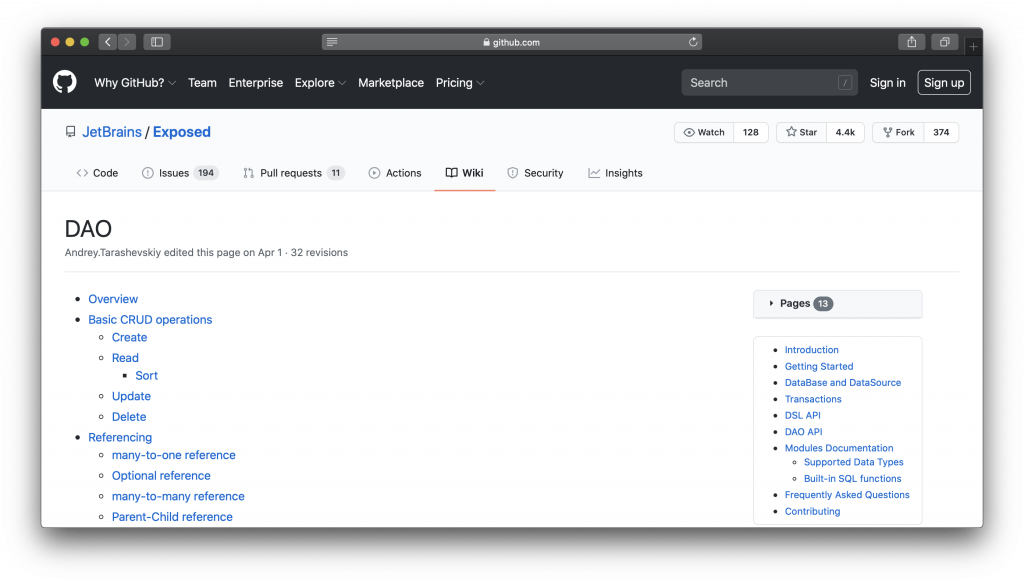Click the repository book icon beside JetBrains
The image size is (1024, 582).
[x=71, y=132]
